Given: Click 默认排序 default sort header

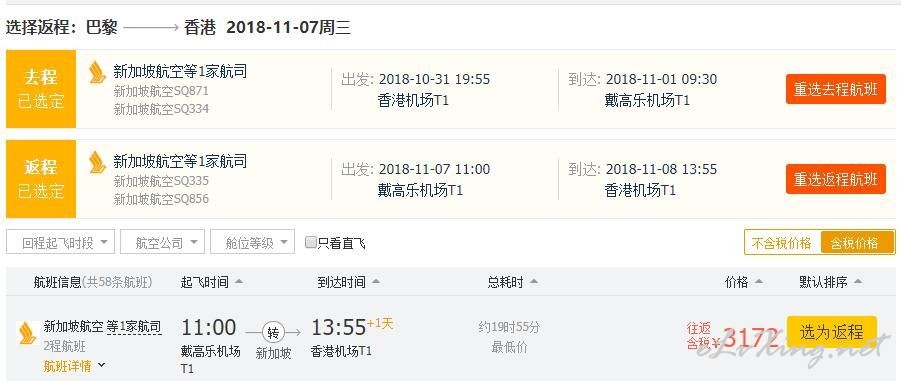Looking at the screenshot, I should (x=830, y=282).
